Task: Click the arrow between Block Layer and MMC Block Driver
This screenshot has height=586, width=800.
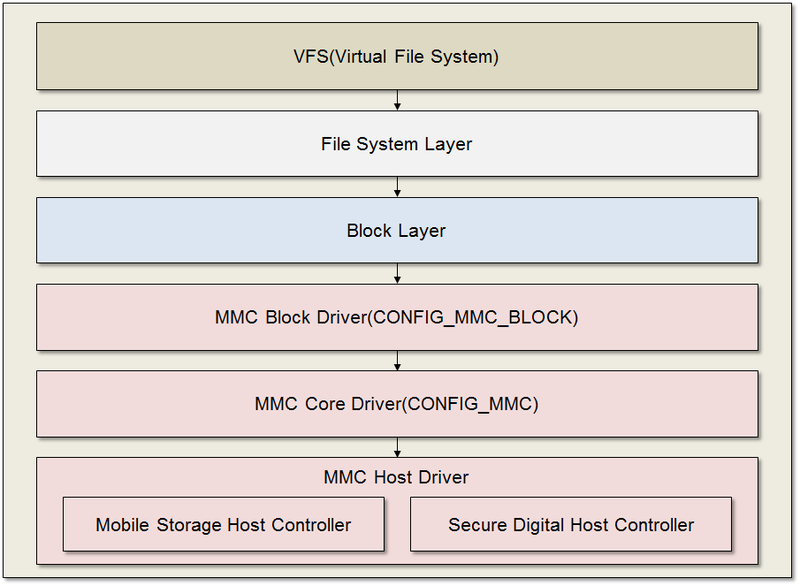Action: pyautogui.click(x=397, y=272)
